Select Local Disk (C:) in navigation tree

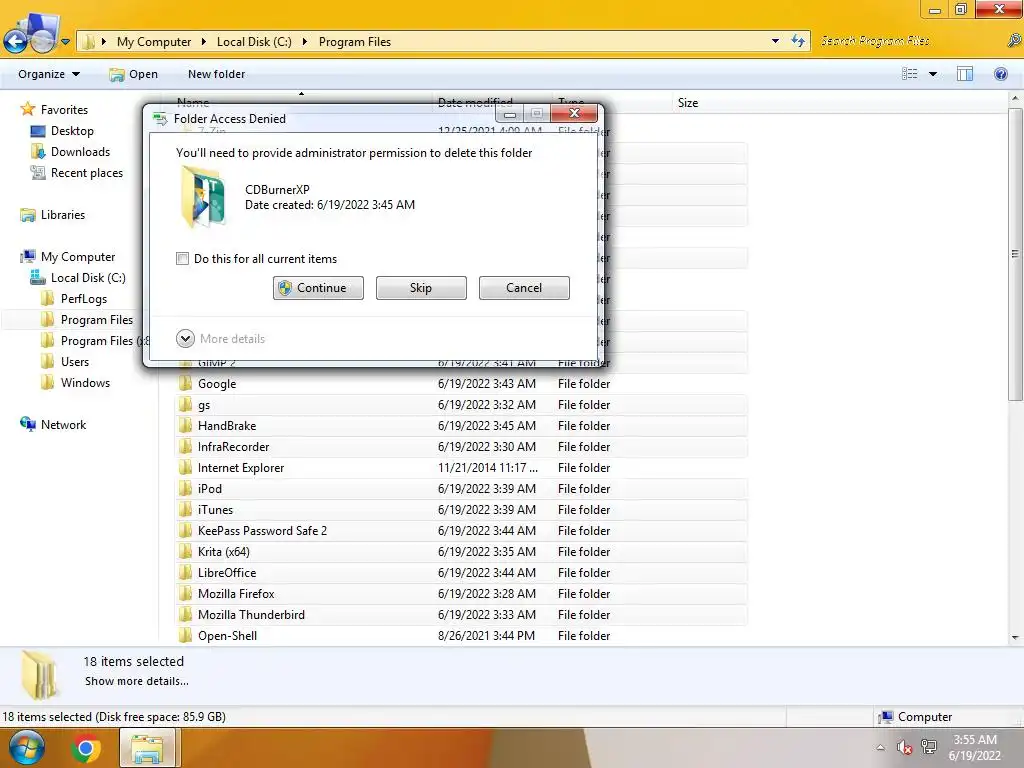(88, 278)
